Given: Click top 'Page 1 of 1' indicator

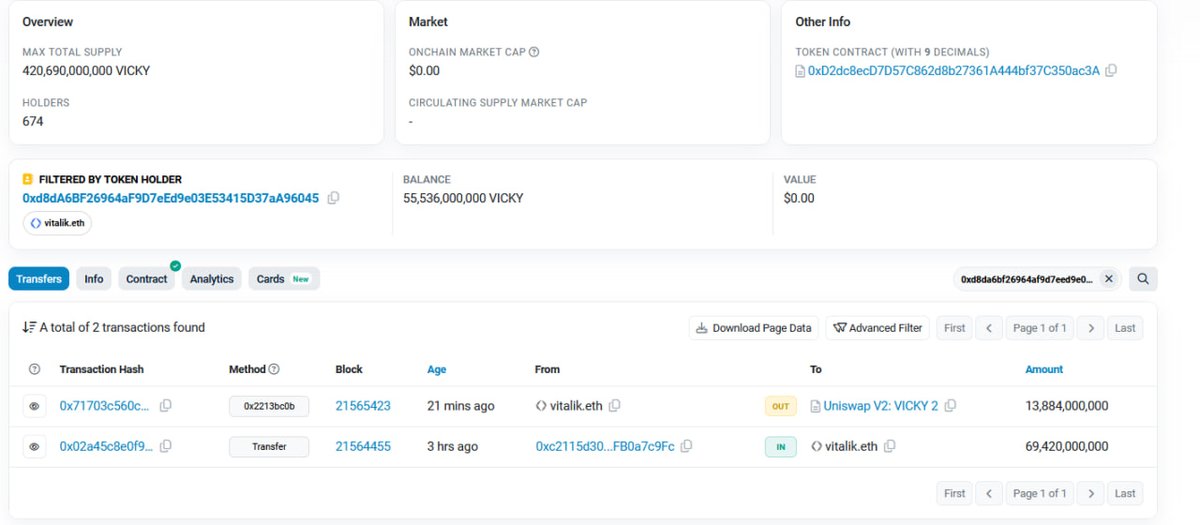Looking at the screenshot, I should (1040, 328).
